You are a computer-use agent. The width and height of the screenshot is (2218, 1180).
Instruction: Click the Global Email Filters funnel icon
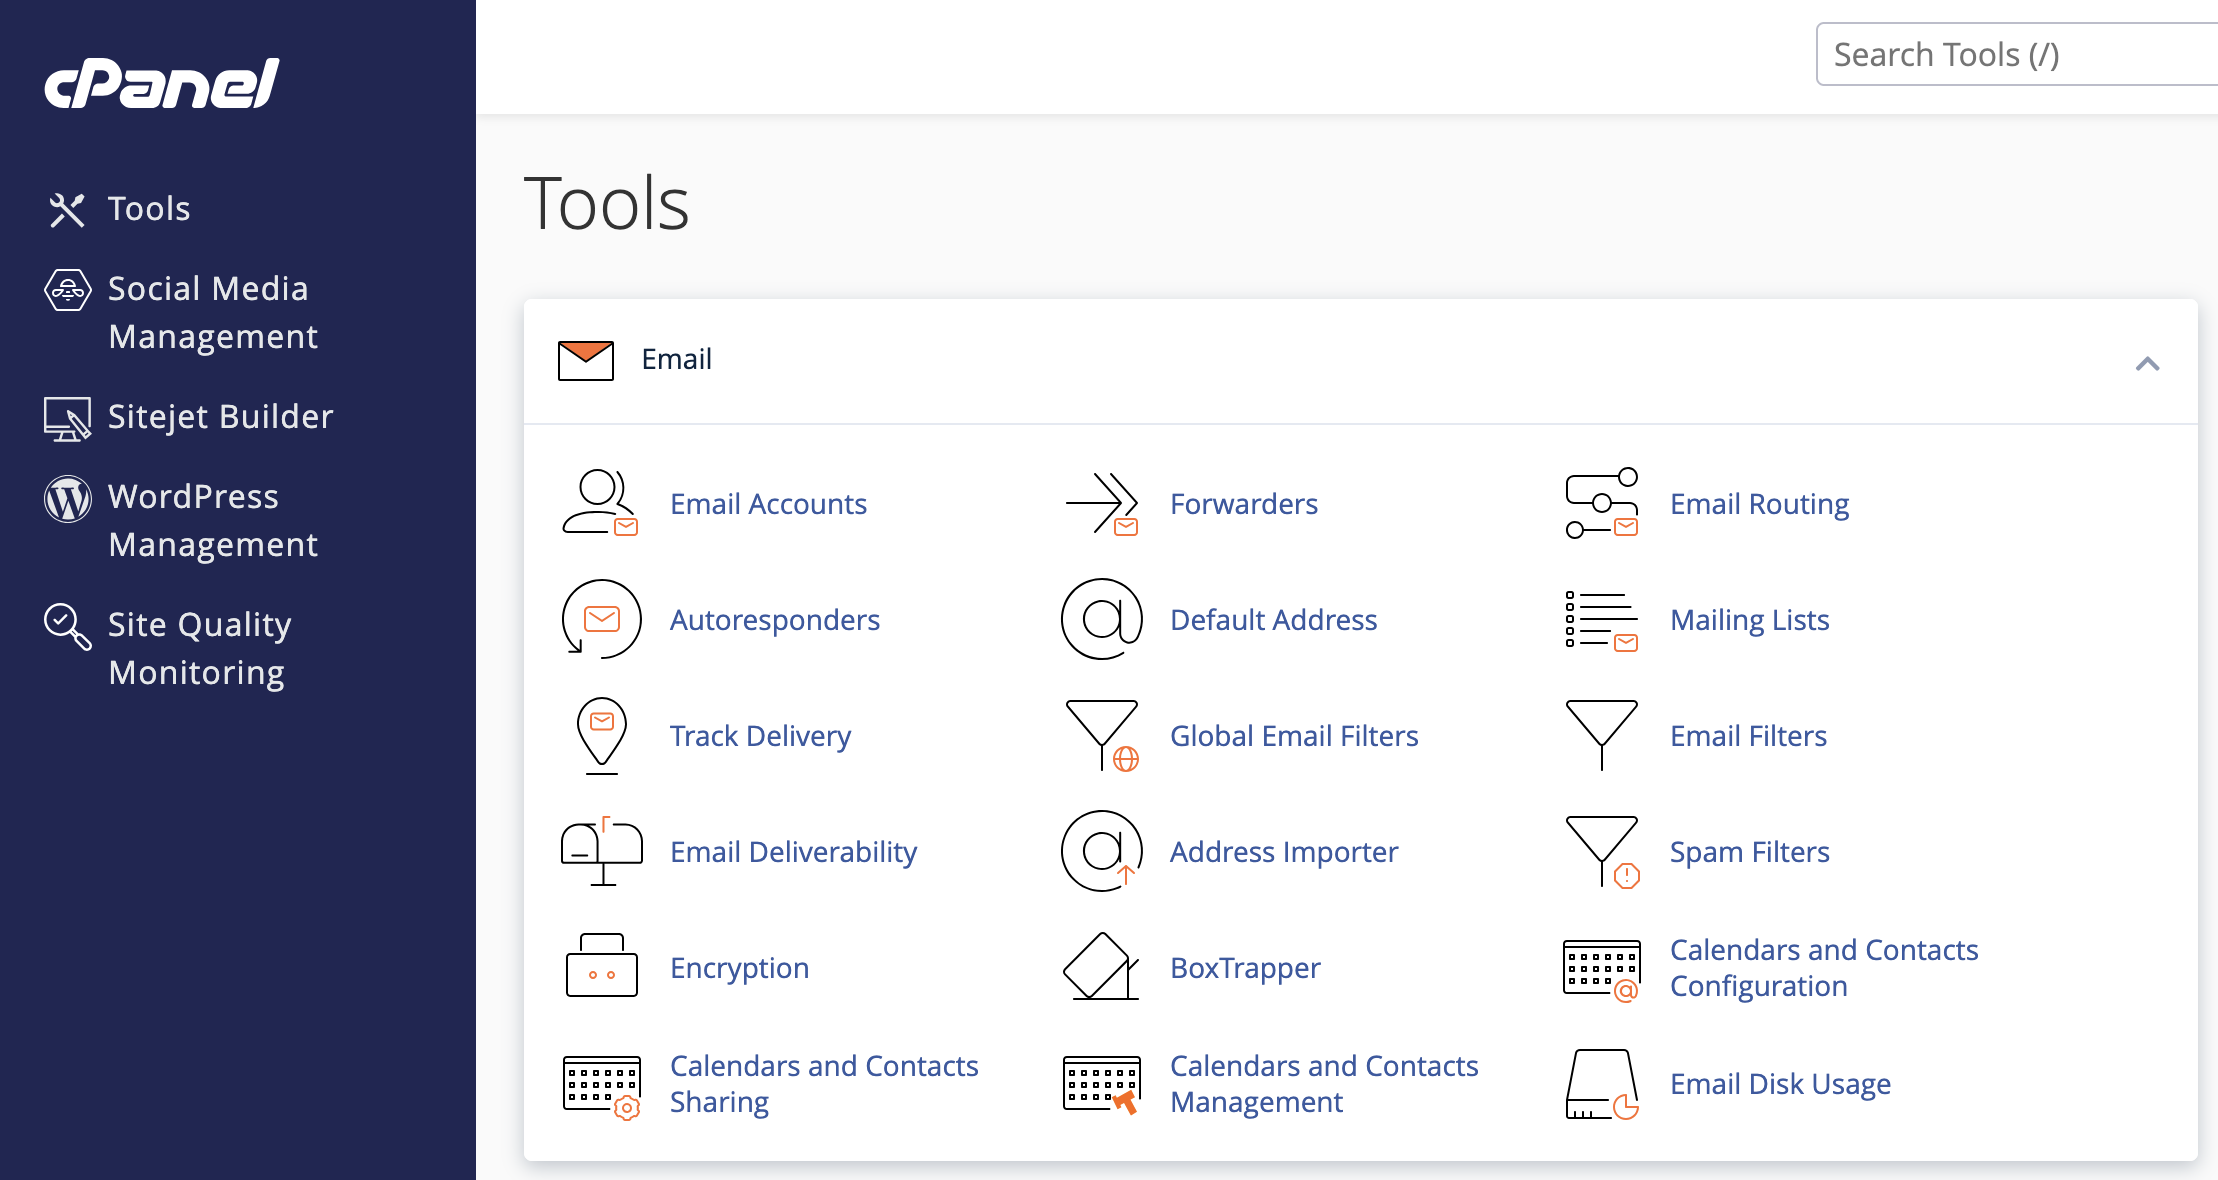pyautogui.click(x=1101, y=736)
